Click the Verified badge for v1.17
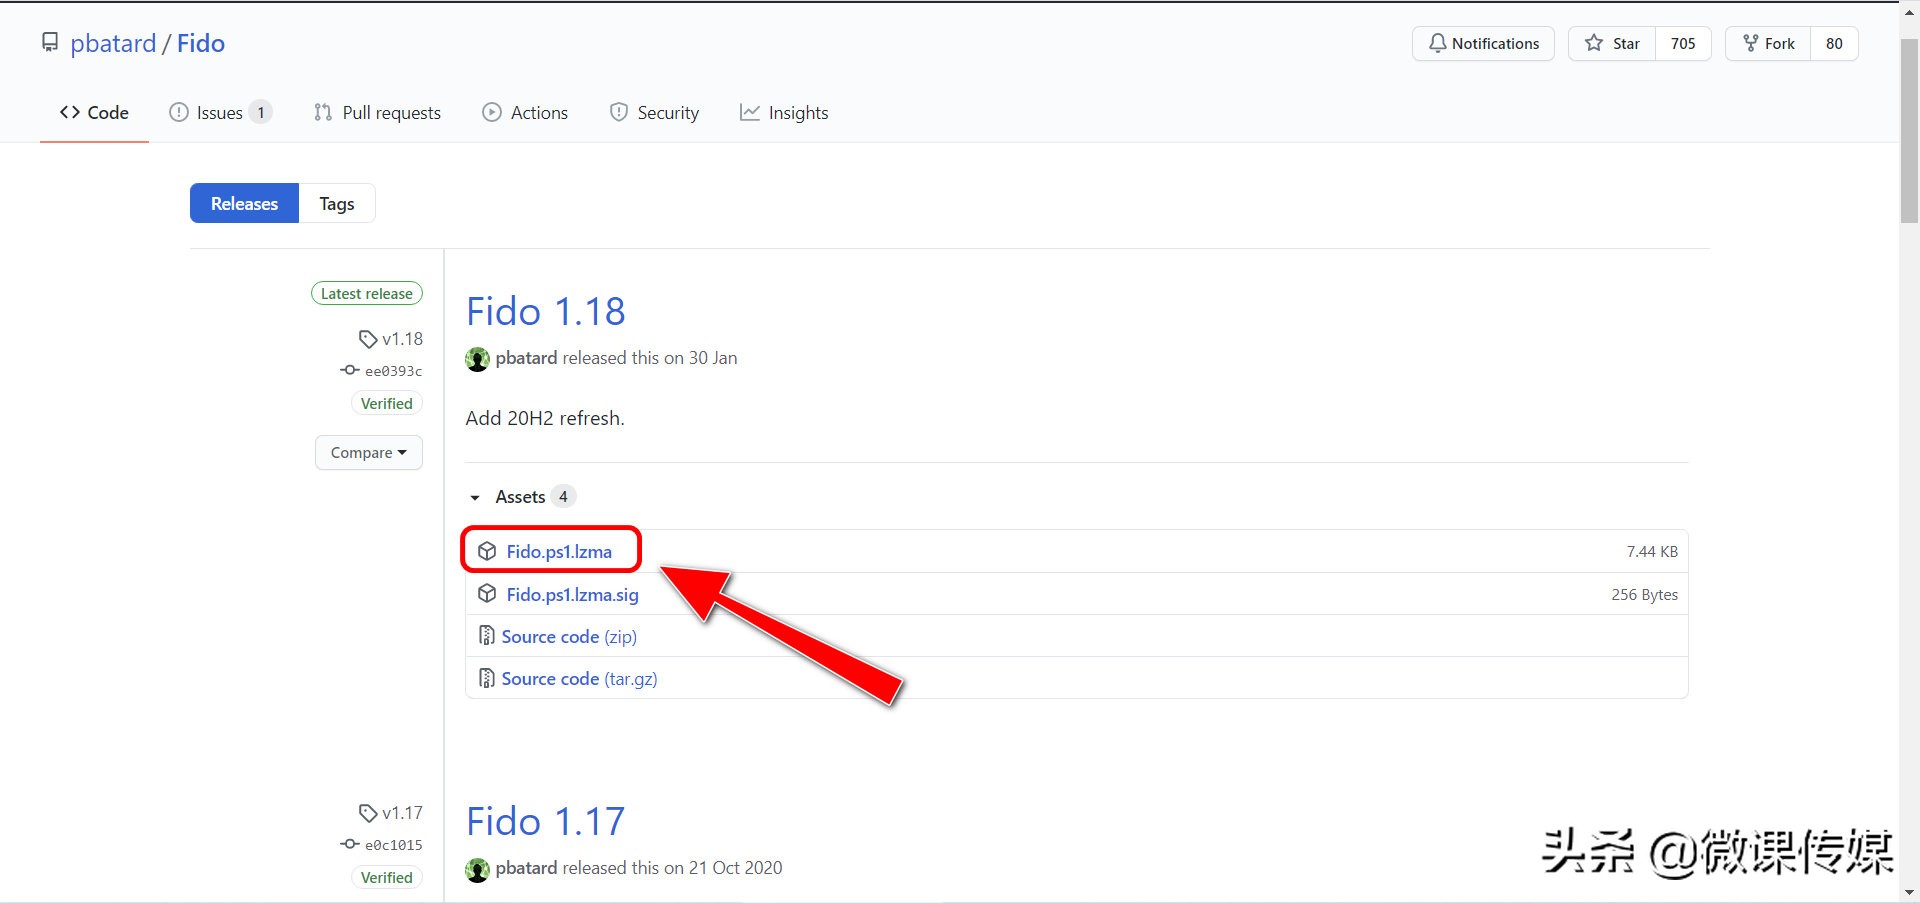The width and height of the screenshot is (1920, 903). point(386,878)
